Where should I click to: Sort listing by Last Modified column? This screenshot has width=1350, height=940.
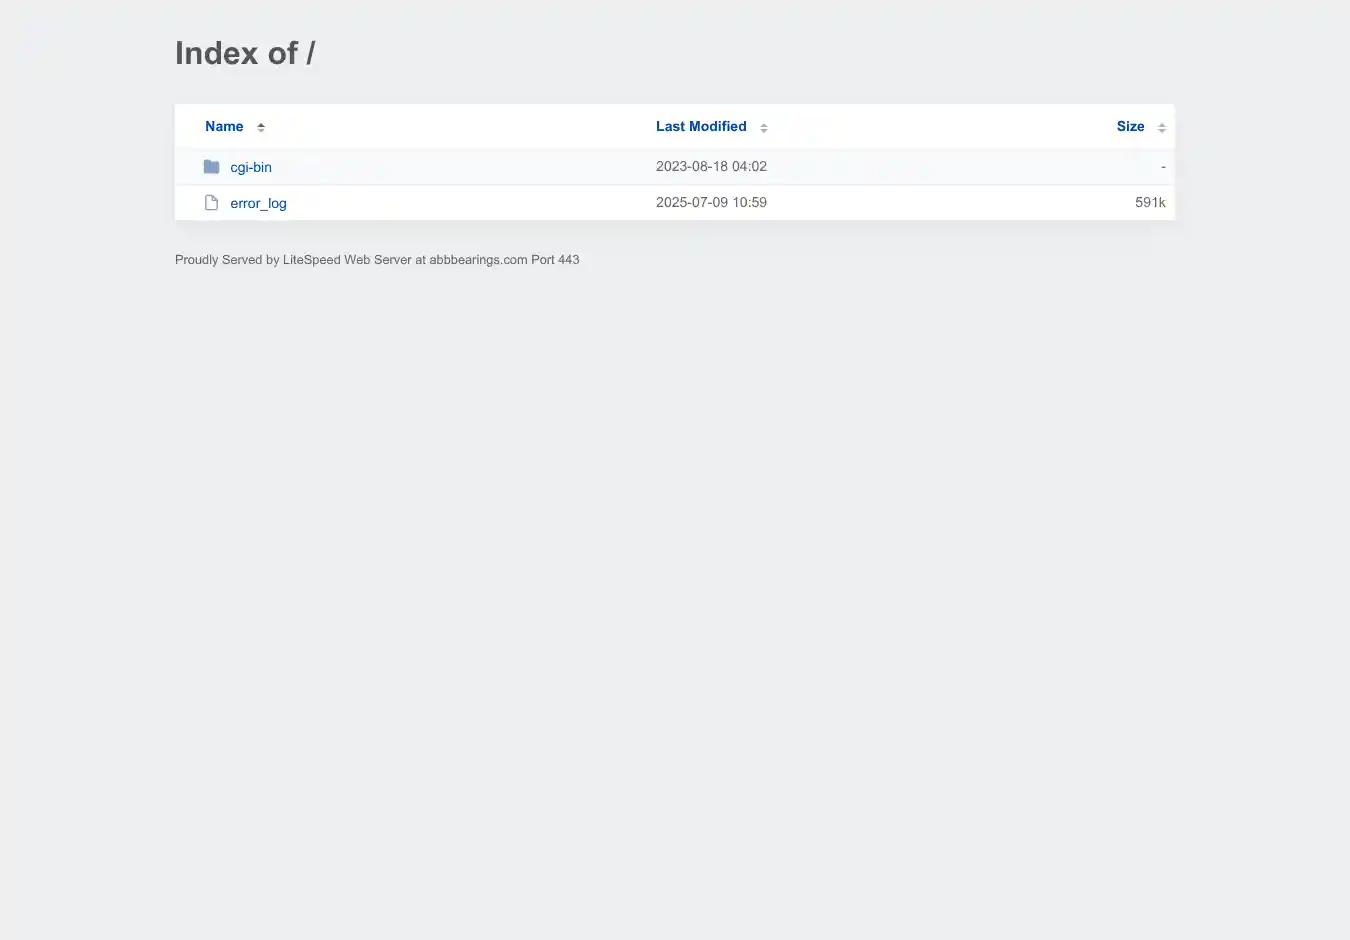(x=701, y=127)
